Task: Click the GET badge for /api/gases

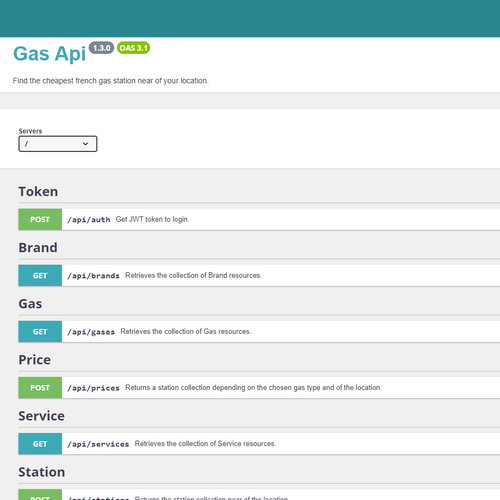Action: tap(40, 331)
